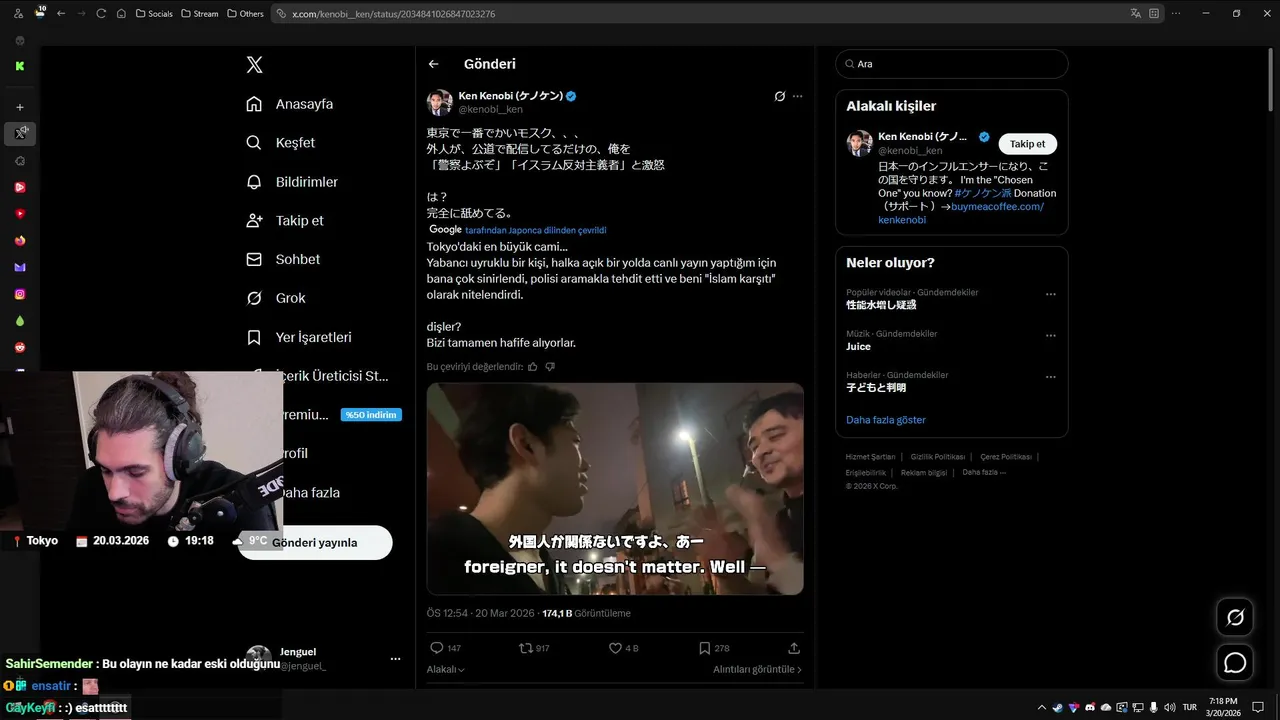Share the post via share icon

pyautogui.click(x=794, y=648)
